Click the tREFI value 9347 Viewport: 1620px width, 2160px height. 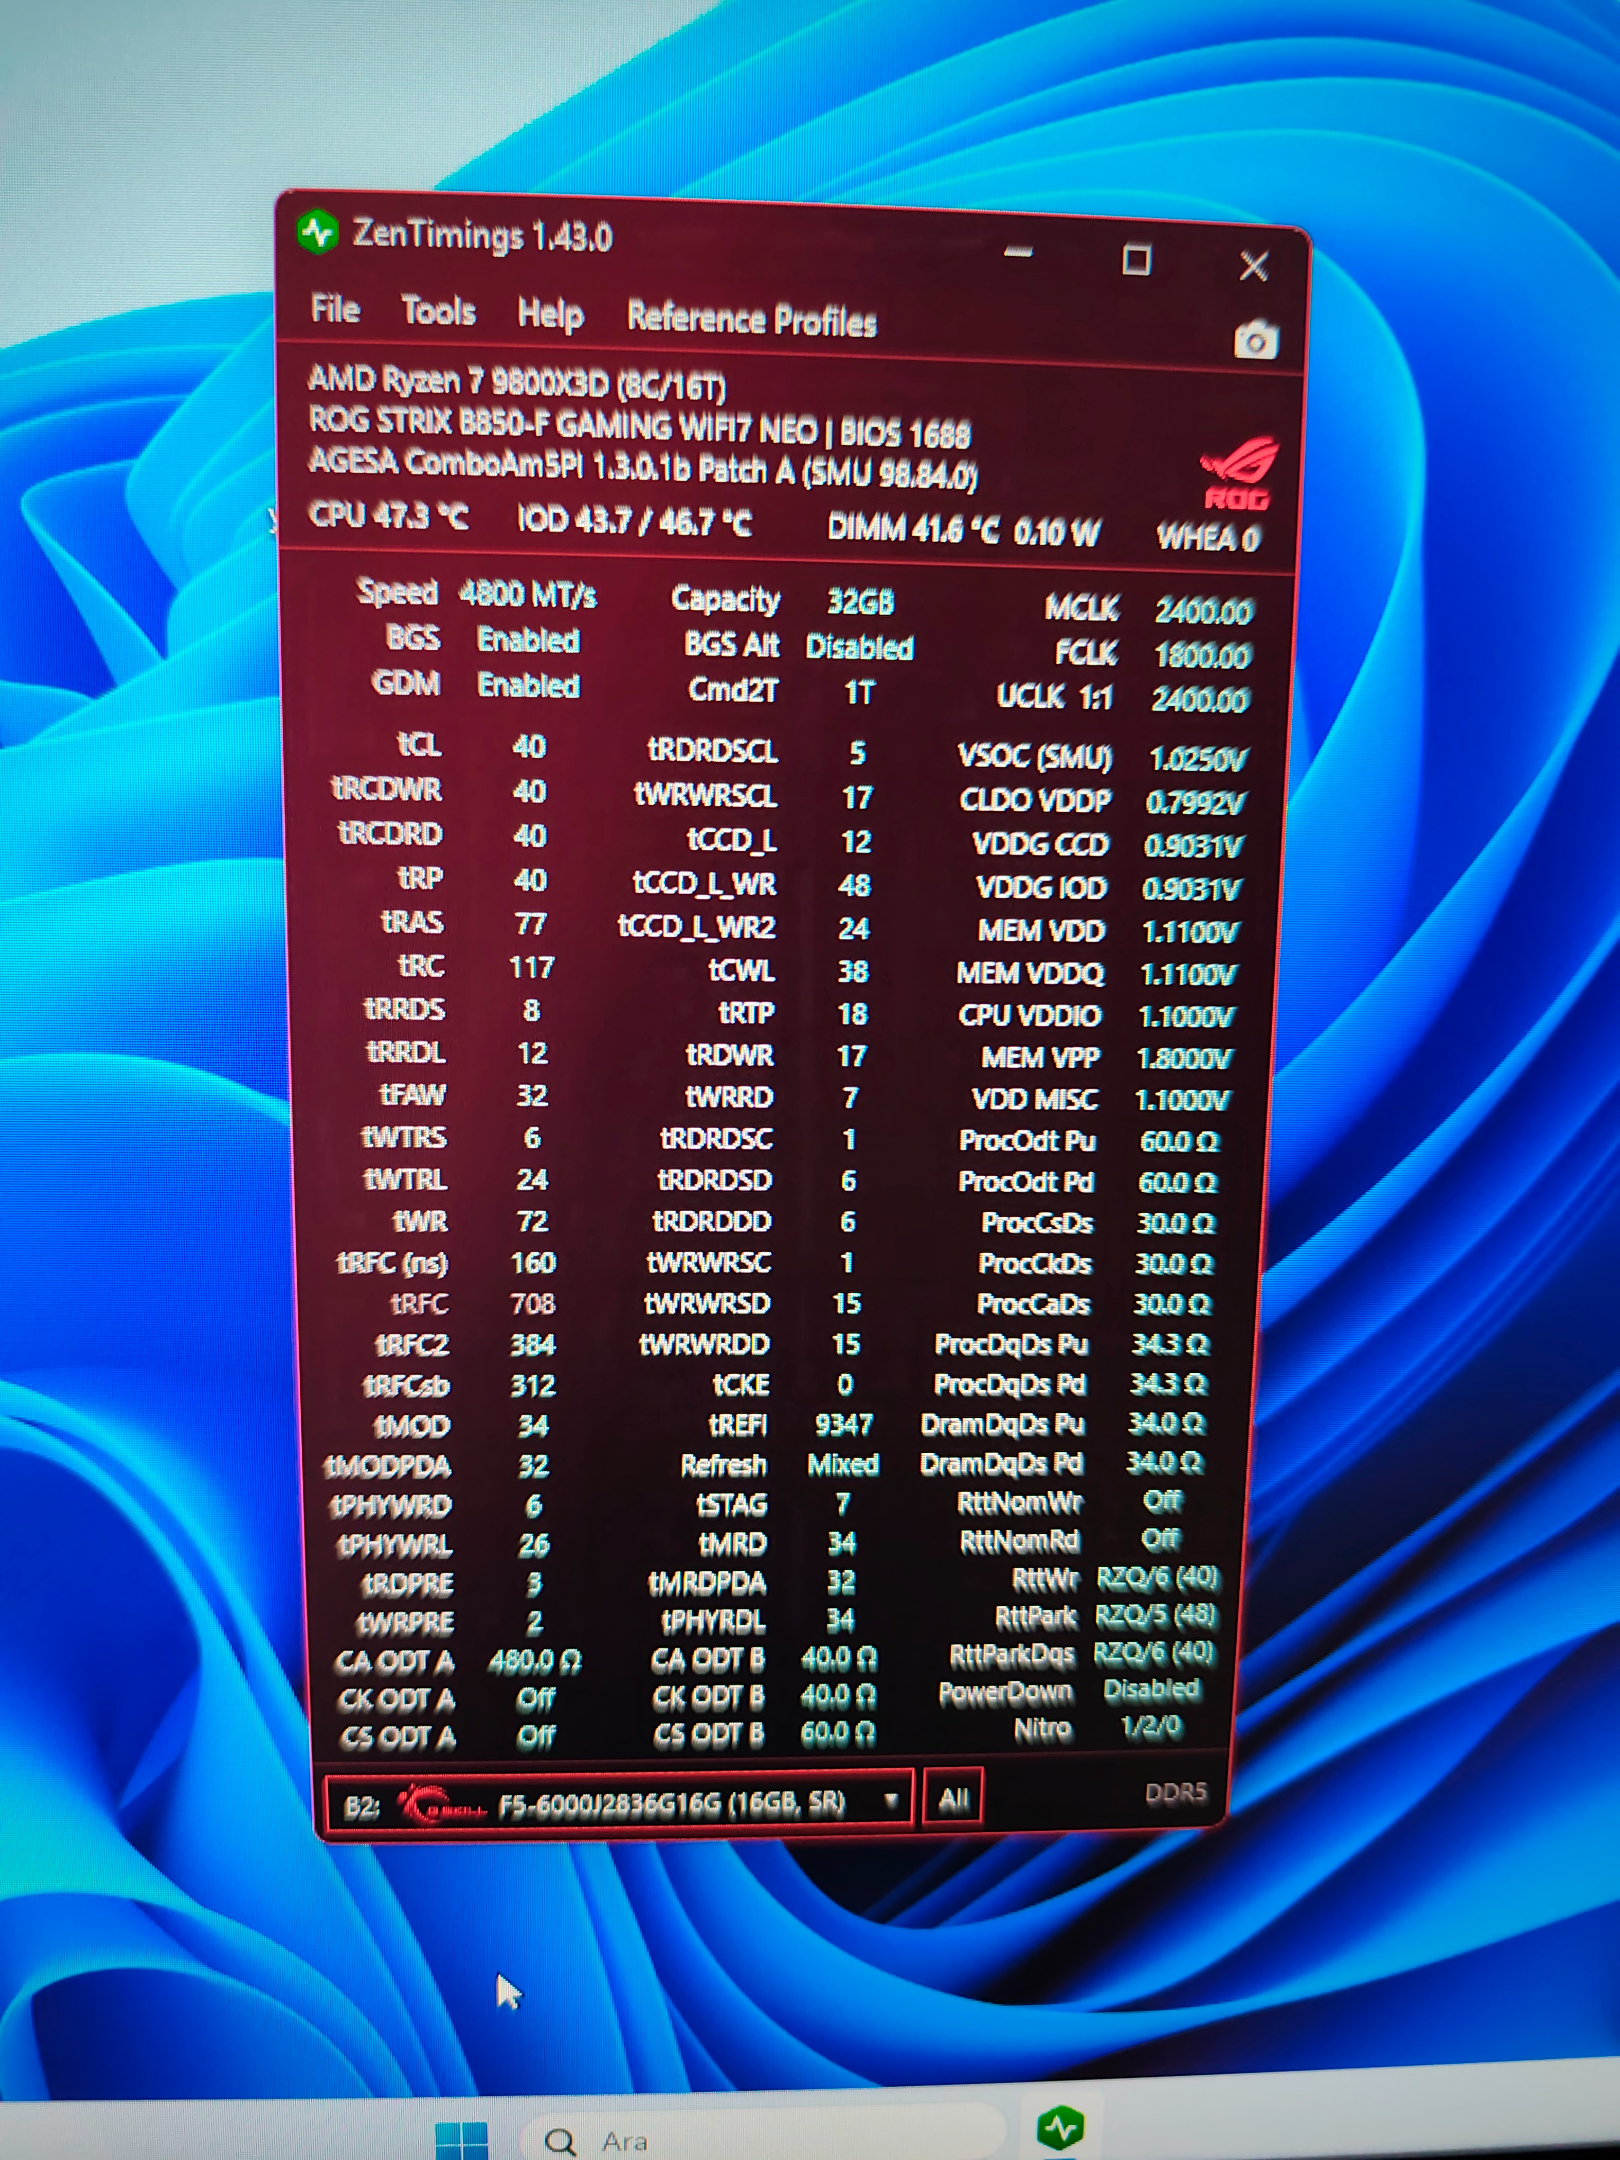(844, 1424)
